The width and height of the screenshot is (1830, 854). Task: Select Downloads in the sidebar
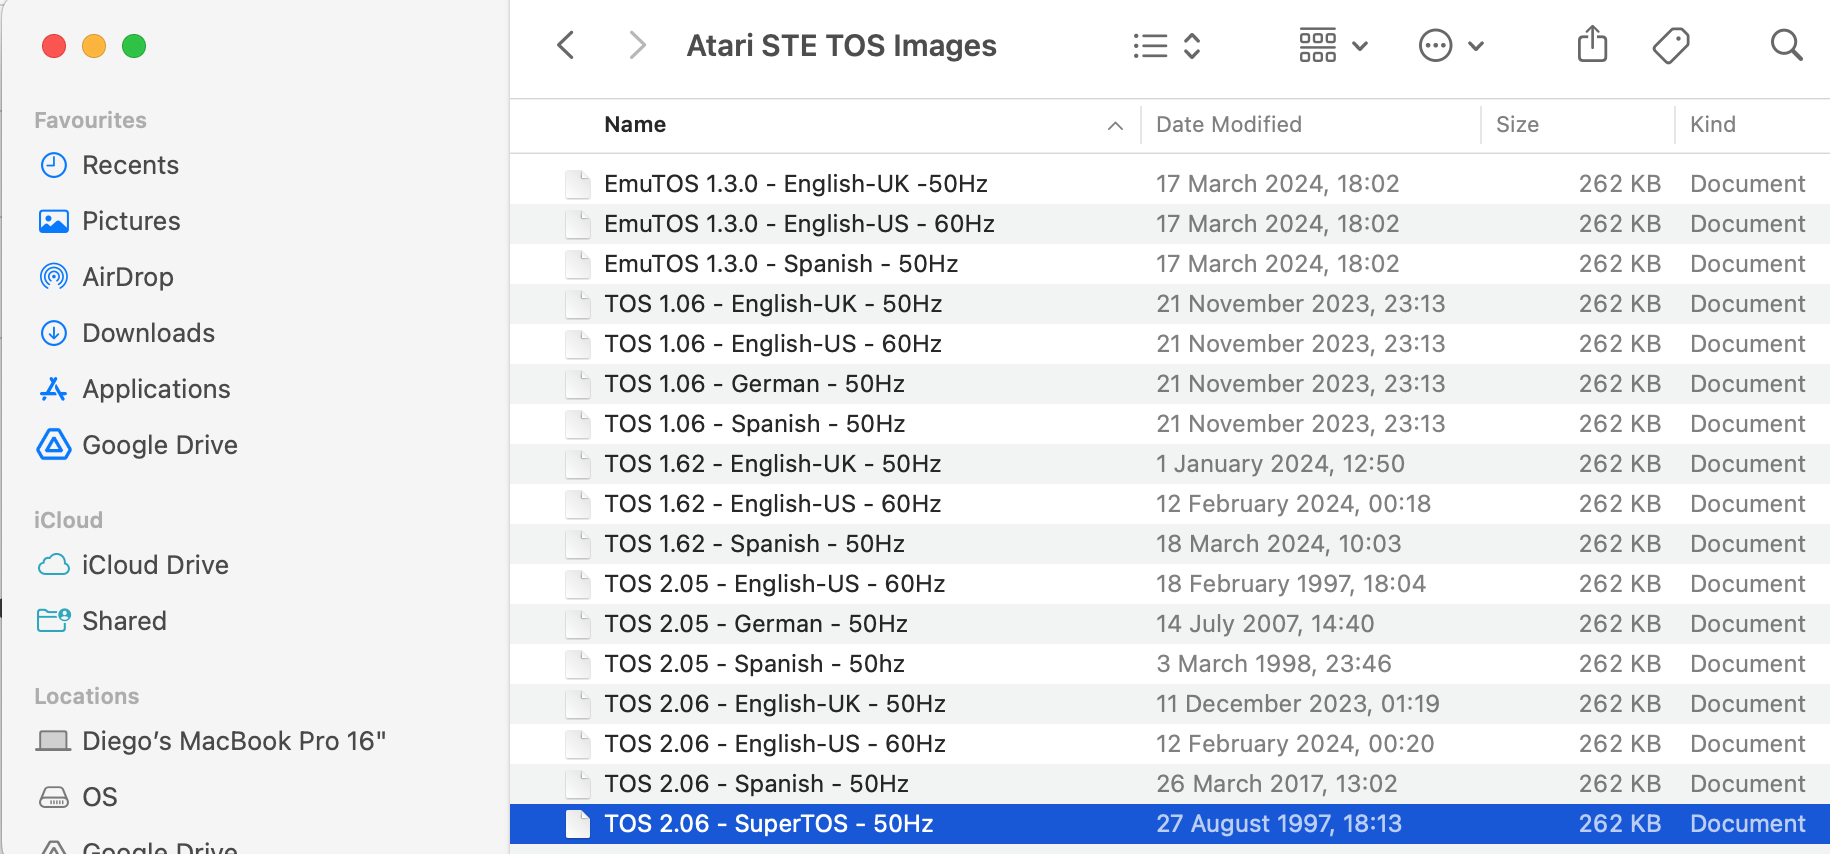tap(148, 333)
